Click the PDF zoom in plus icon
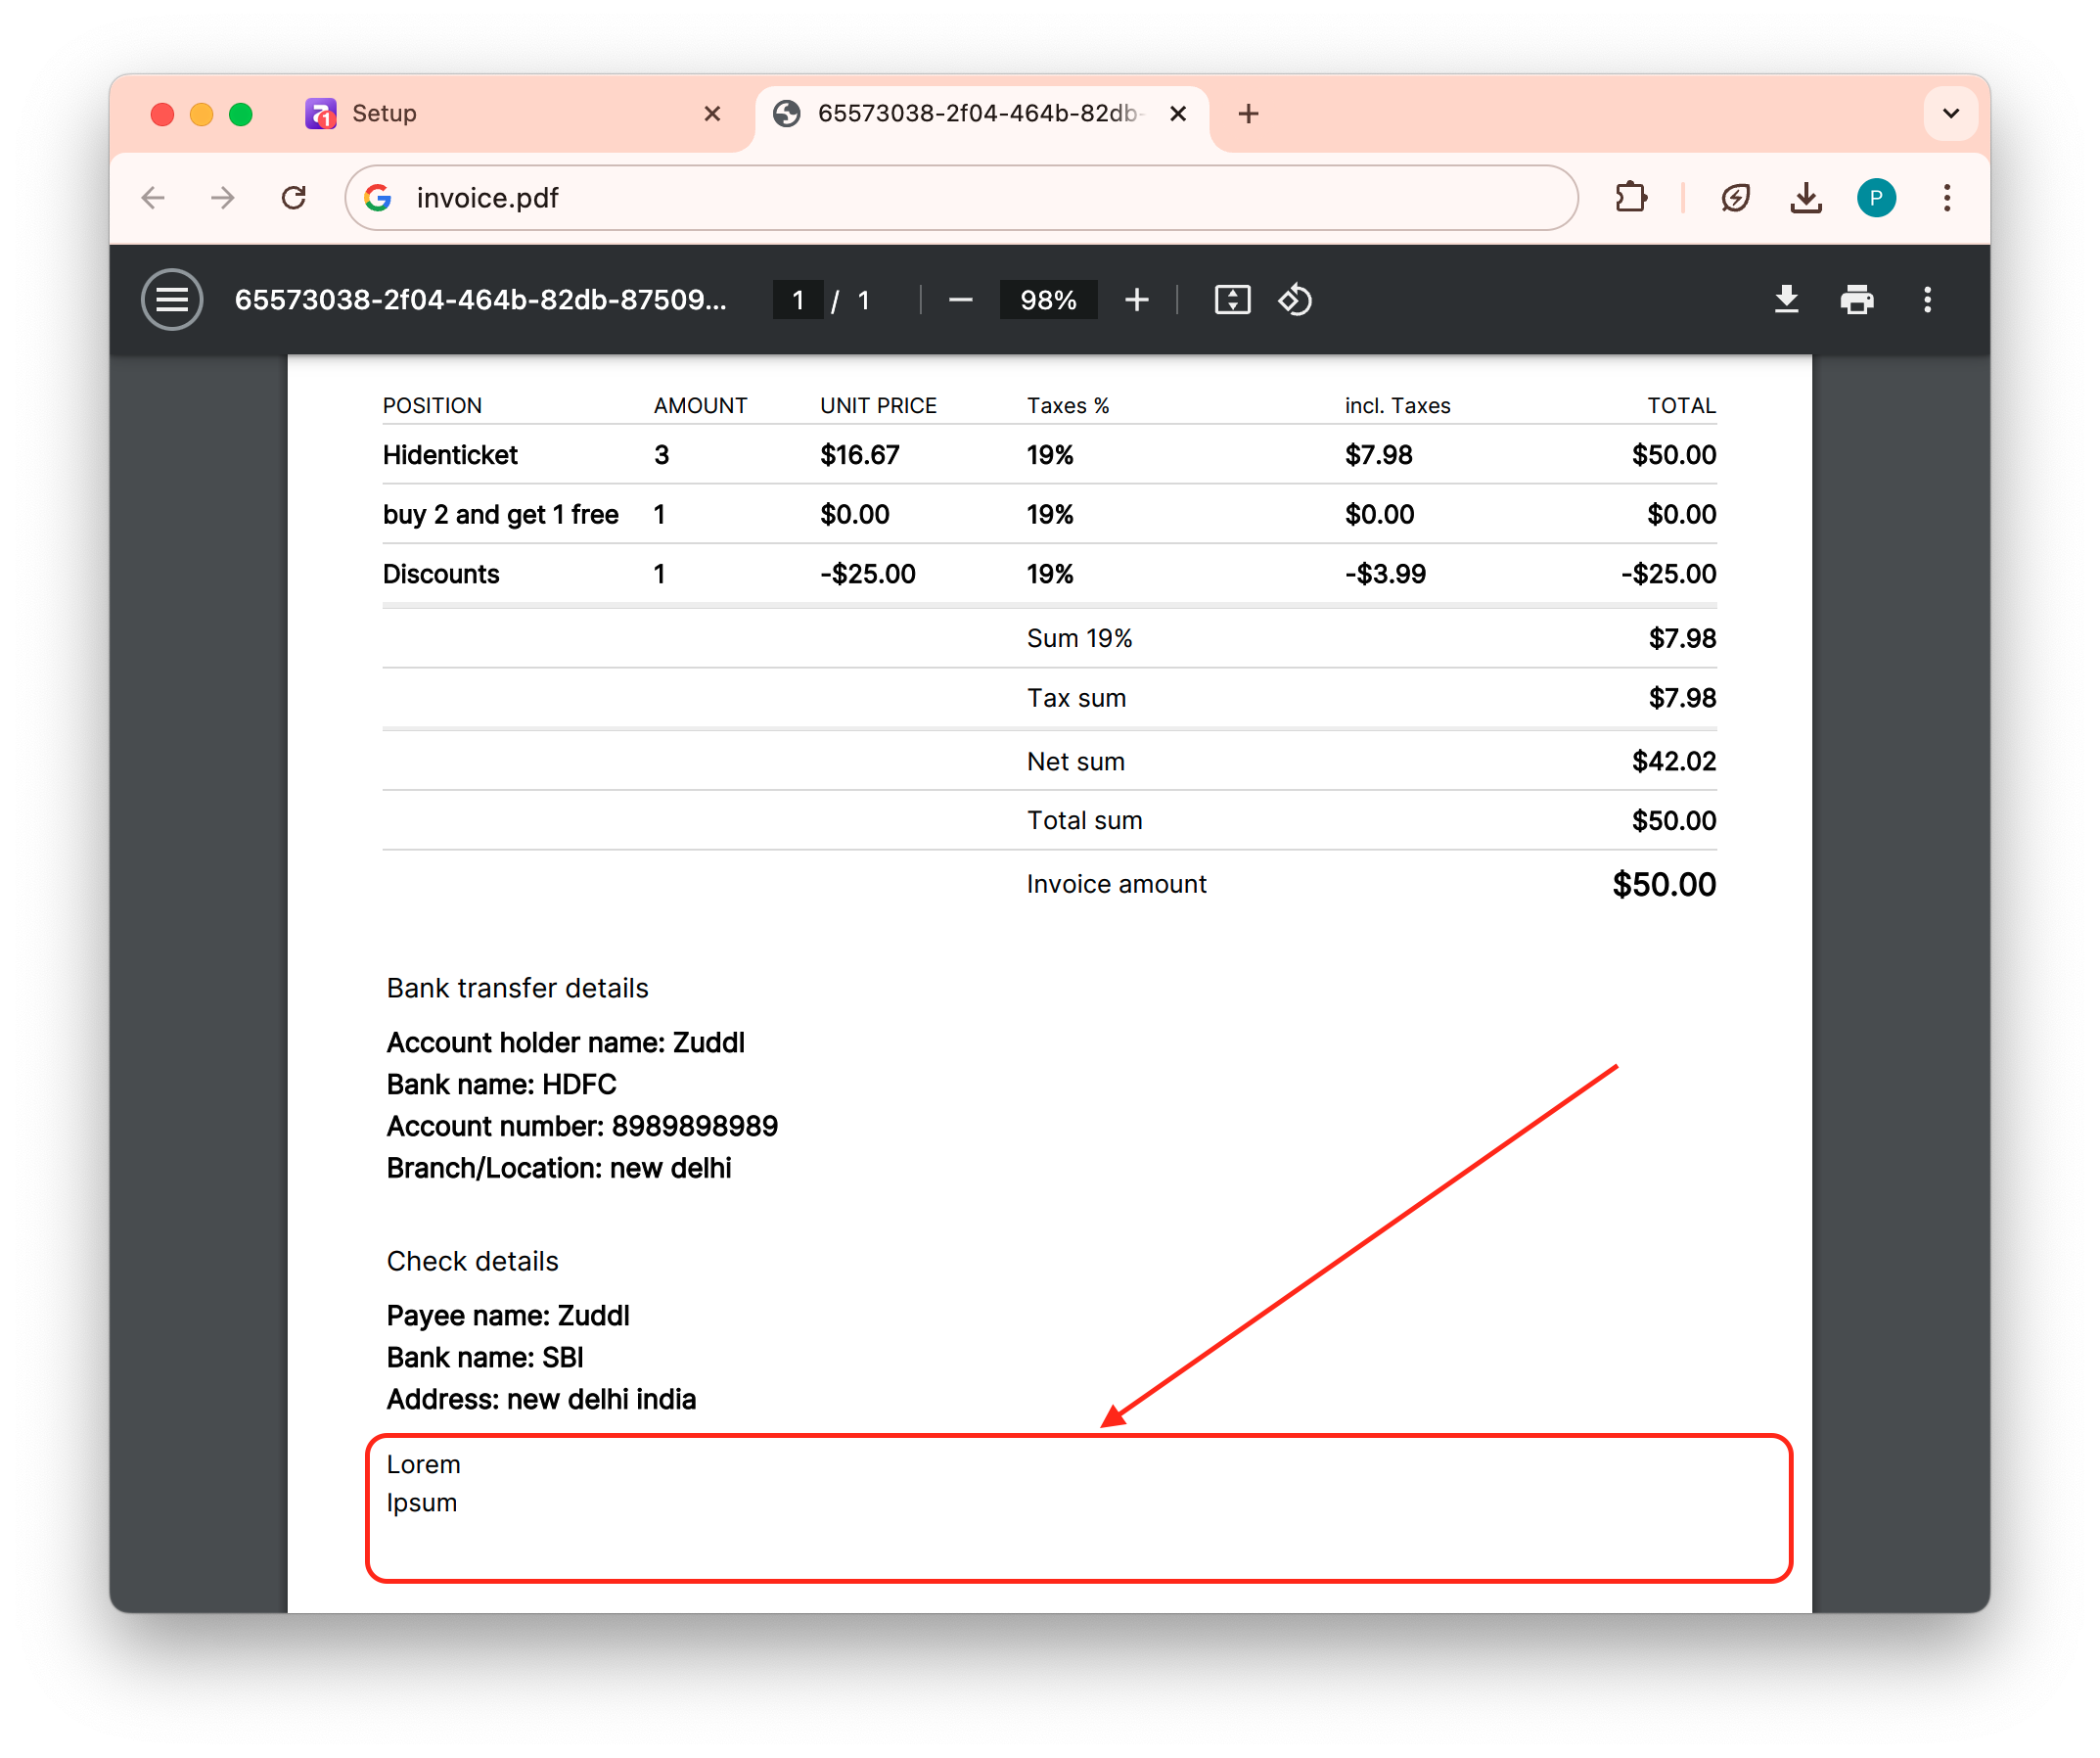Image resolution: width=2100 pixels, height=1758 pixels. (1136, 300)
